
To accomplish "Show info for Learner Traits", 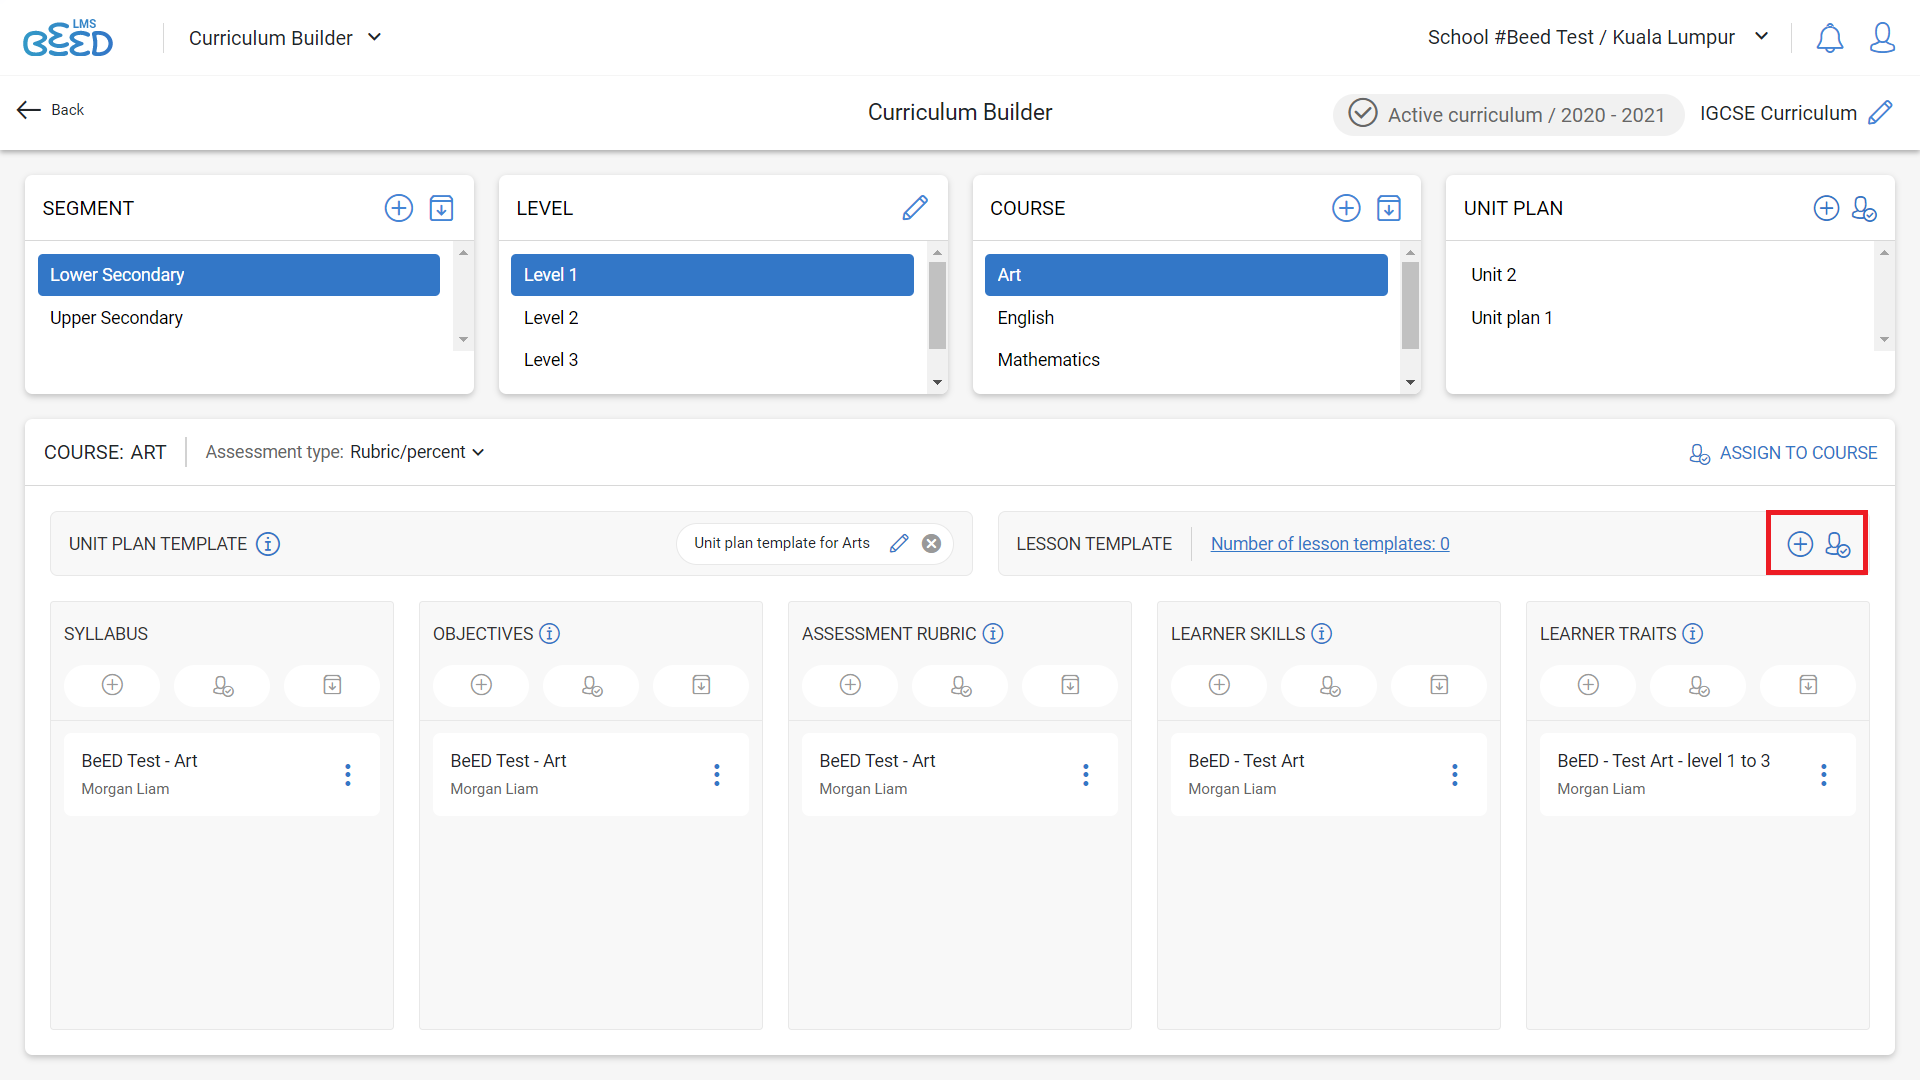I will click(1692, 633).
